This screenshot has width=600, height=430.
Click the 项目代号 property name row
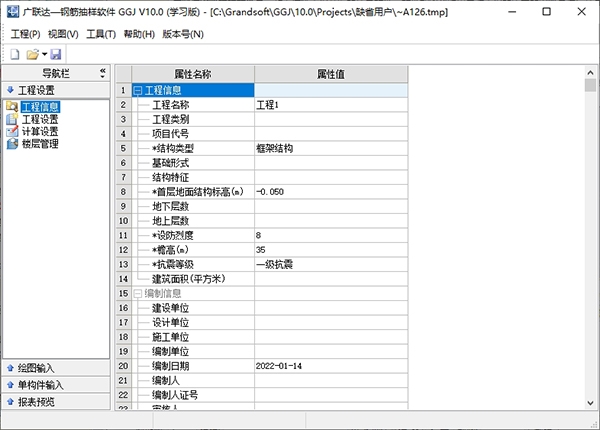pos(193,134)
